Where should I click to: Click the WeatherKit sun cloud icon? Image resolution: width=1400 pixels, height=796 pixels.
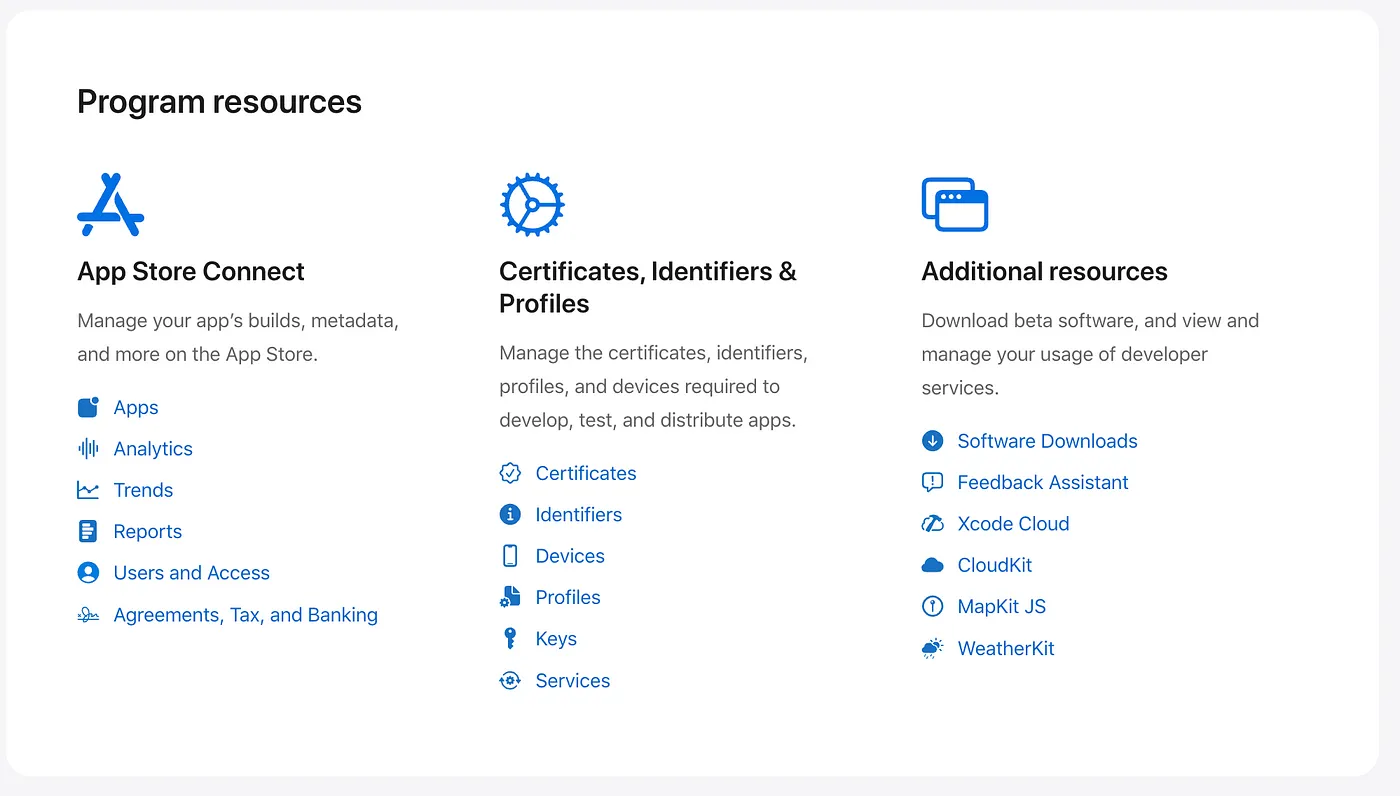click(932, 648)
